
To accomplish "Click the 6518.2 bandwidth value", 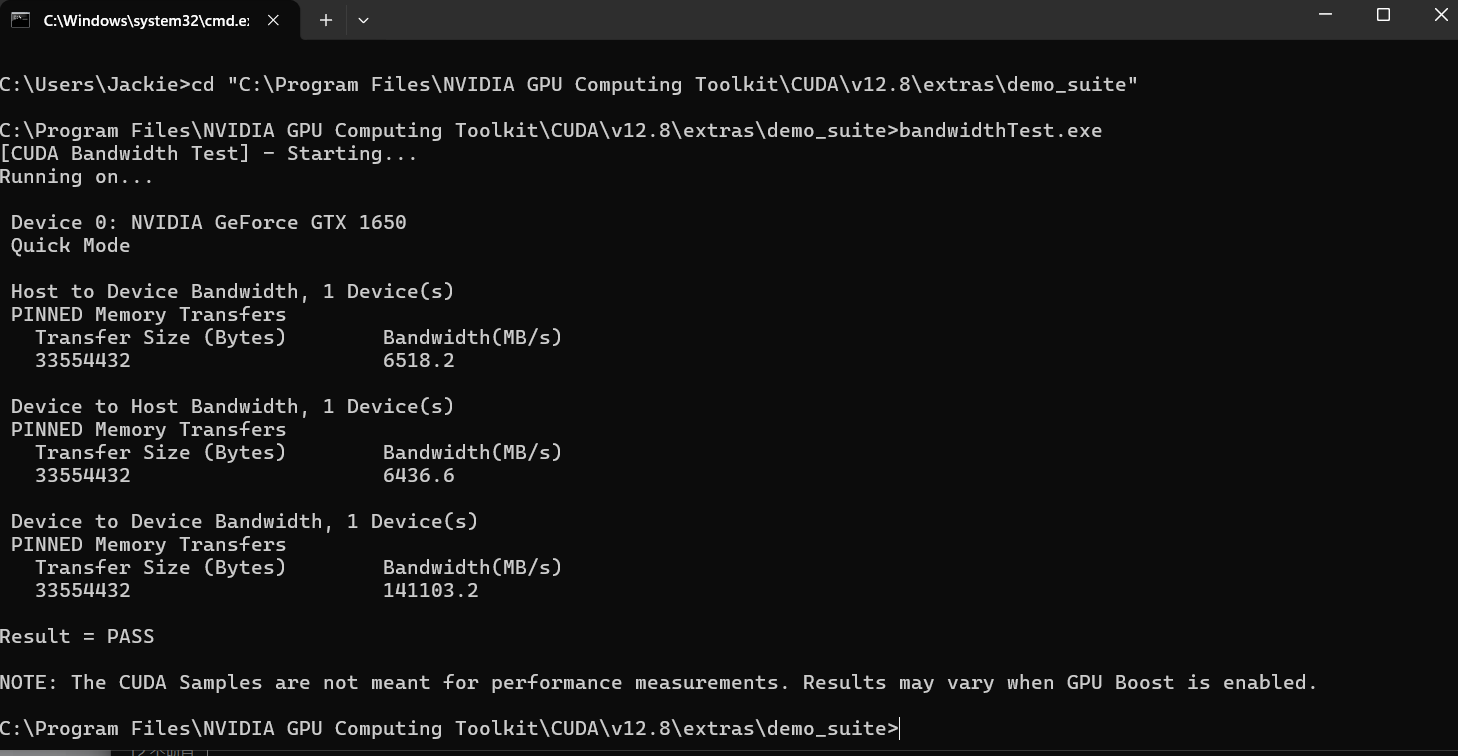I will [x=418, y=361].
